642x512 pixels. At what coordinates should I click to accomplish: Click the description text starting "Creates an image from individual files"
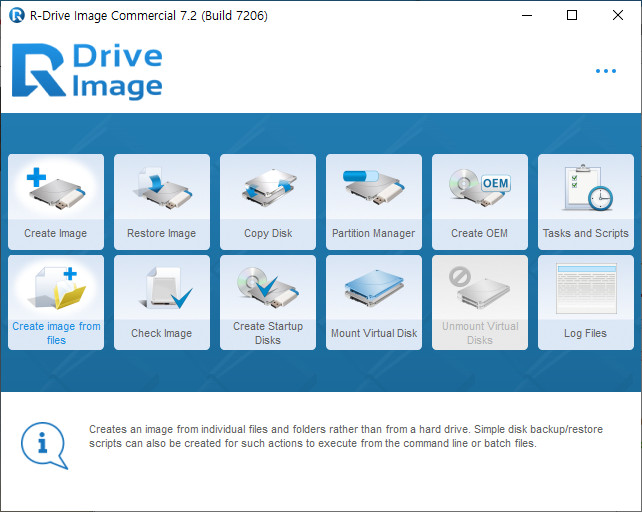coord(346,436)
